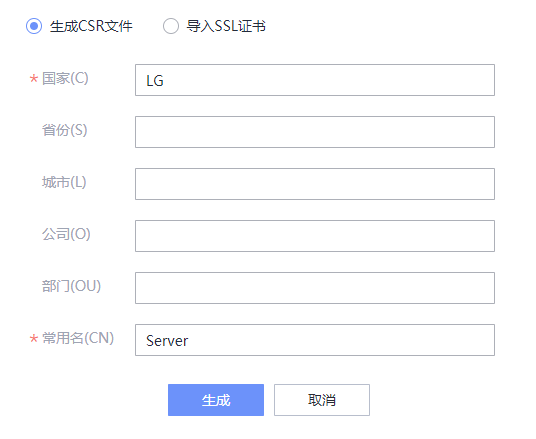
Task: Click the 导入SSL证书 option label text
Action: [226, 26]
